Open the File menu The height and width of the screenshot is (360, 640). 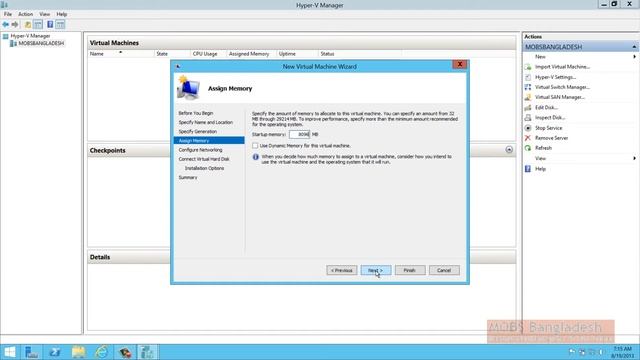click(x=8, y=14)
